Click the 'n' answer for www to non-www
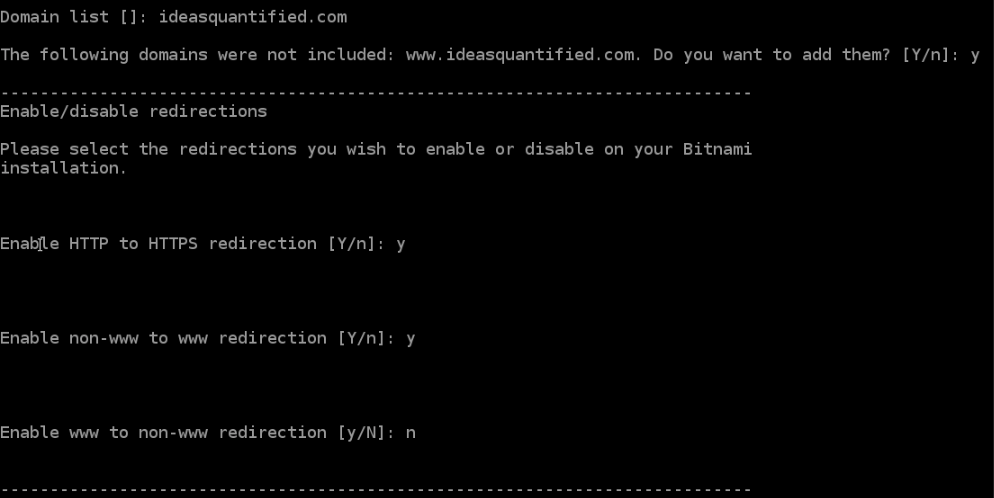 411,433
